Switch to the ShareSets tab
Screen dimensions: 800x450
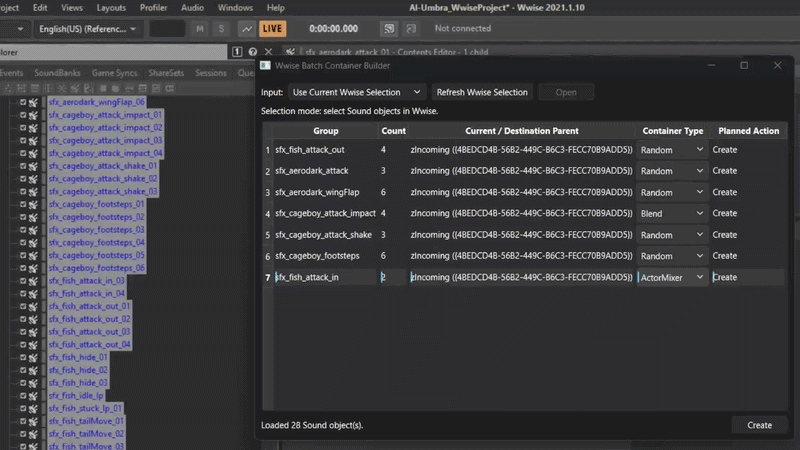[166, 73]
